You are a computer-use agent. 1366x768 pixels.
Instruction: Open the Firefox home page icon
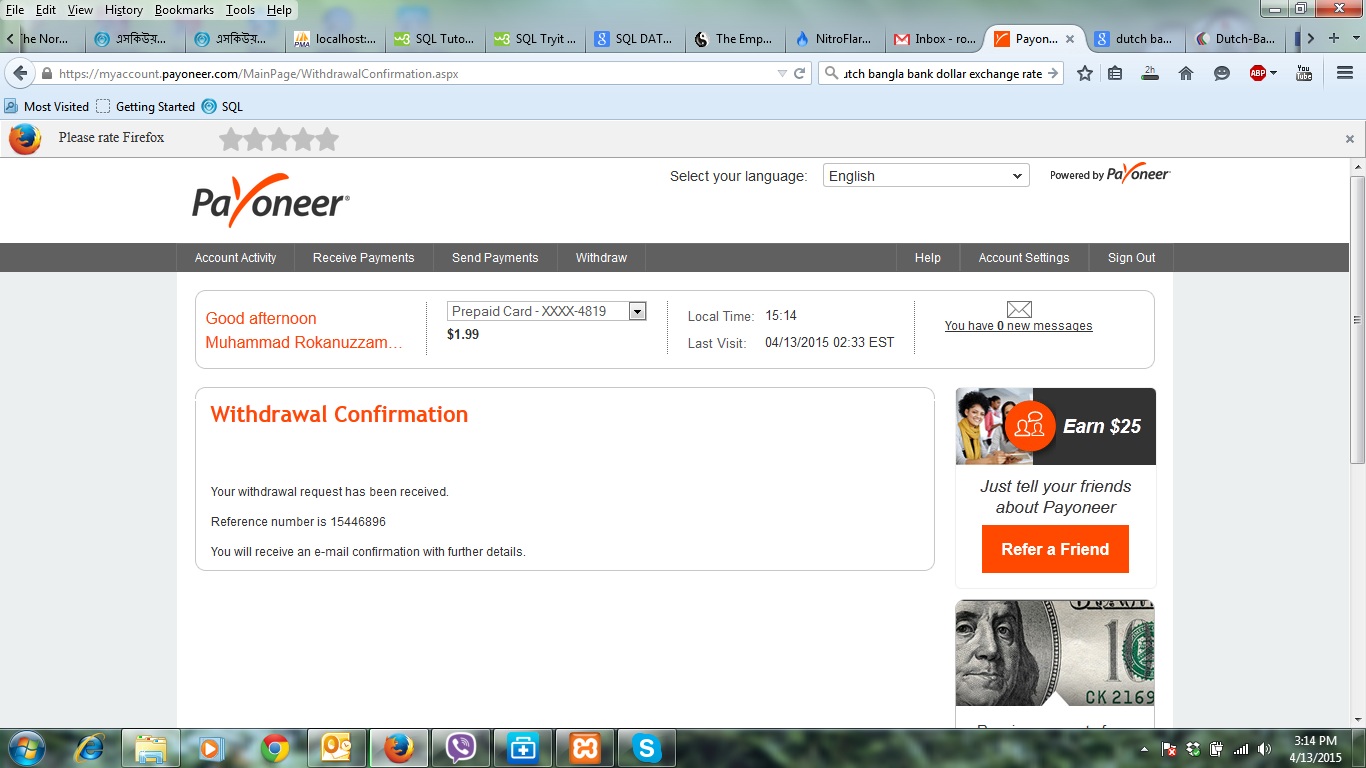(1186, 73)
